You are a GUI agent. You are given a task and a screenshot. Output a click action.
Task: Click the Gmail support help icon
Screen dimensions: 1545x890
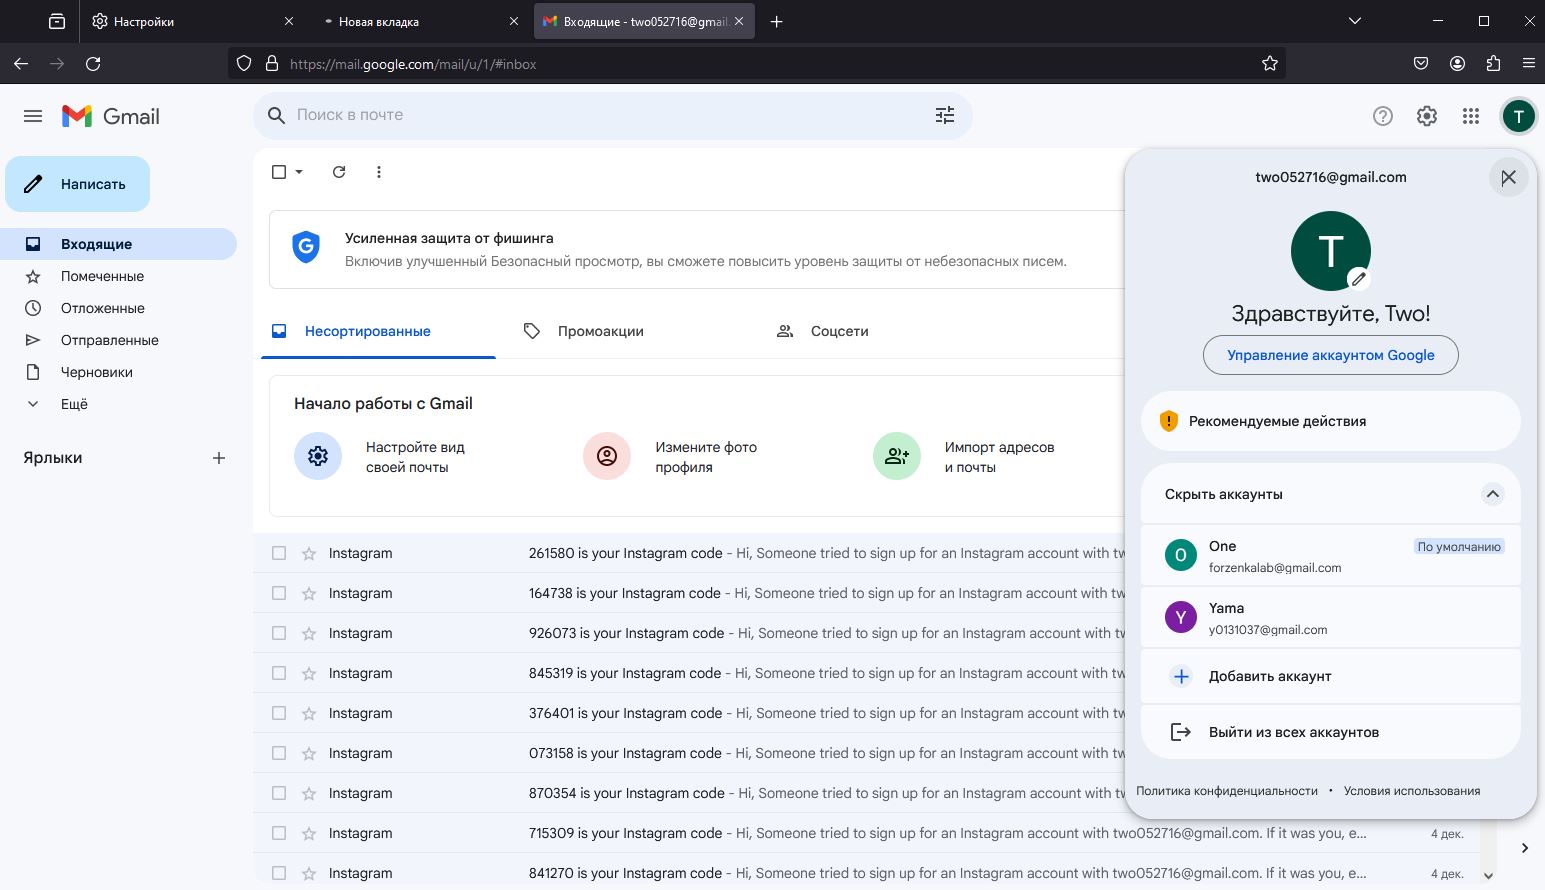pos(1383,116)
